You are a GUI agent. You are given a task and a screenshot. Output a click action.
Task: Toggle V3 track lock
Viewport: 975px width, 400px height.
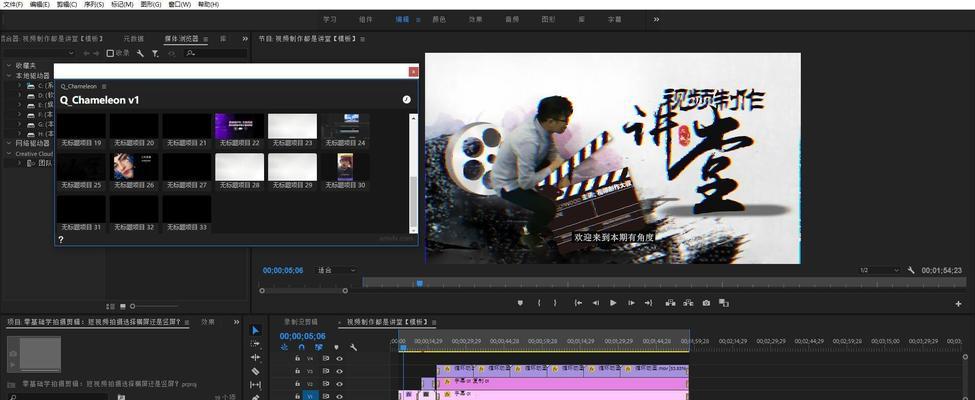[x=298, y=371]
